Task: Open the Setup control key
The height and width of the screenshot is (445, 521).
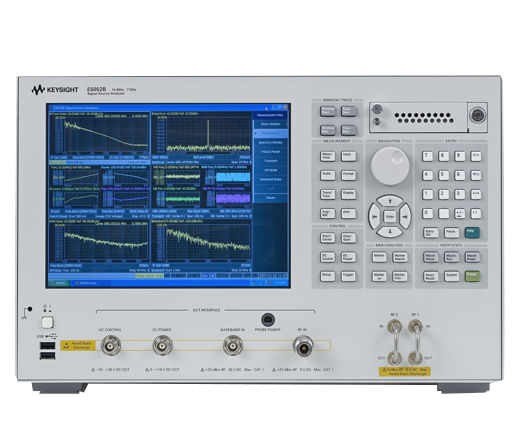Action: pyautogui.click(x=328, y=276)
